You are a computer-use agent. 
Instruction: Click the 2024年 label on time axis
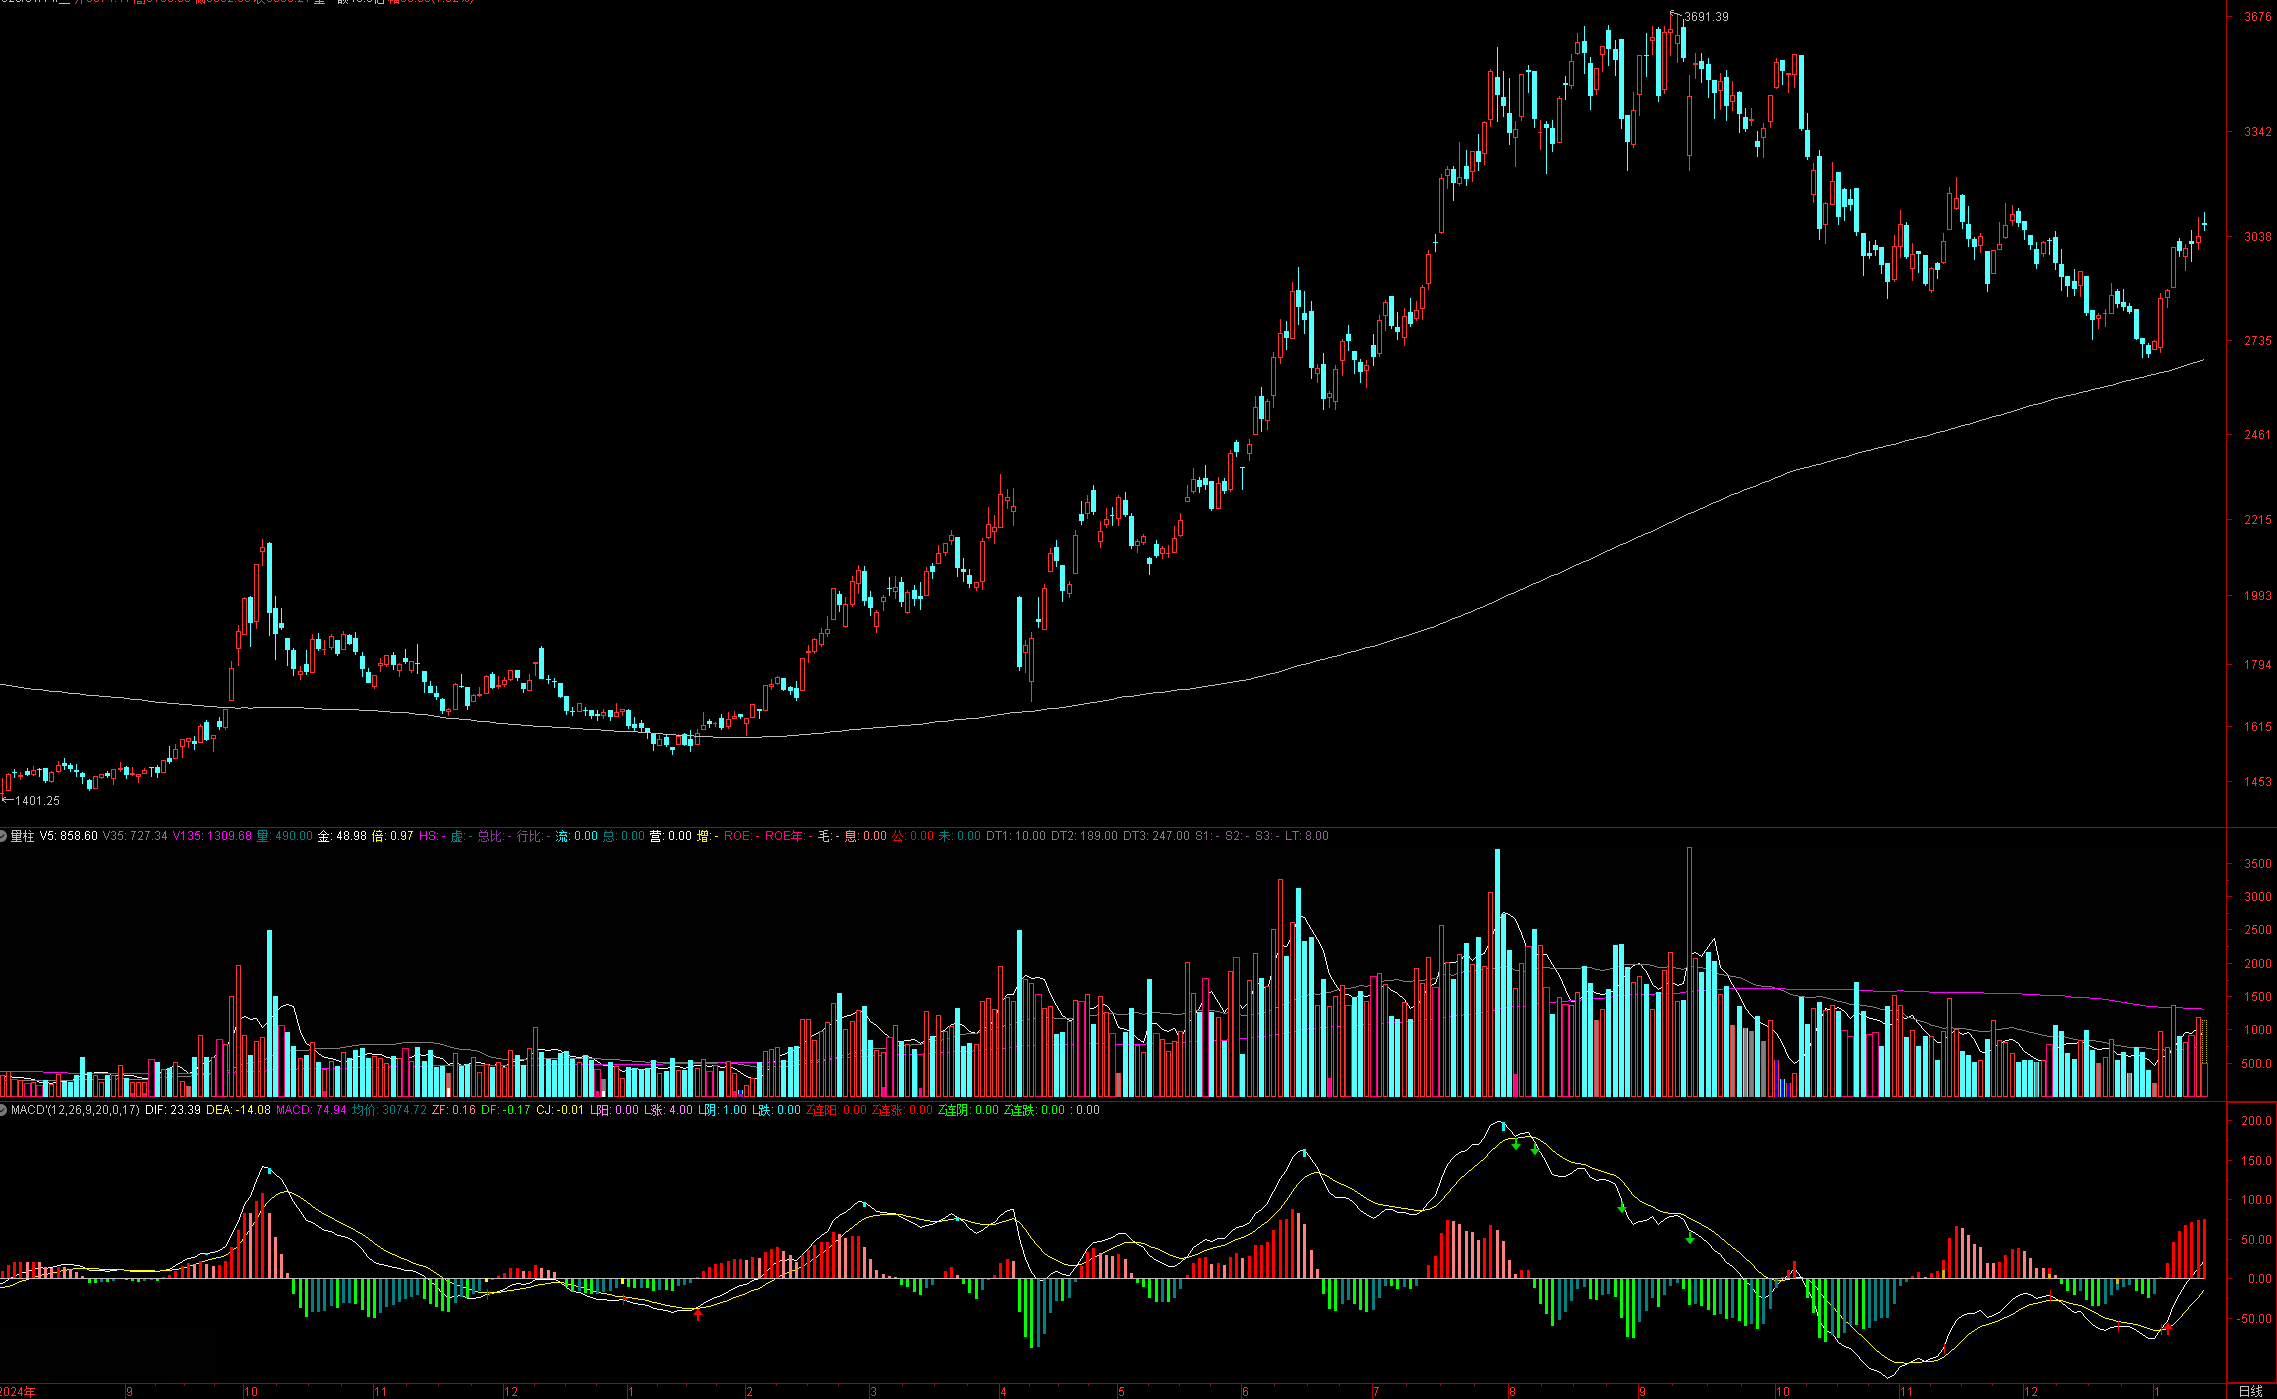tap(18, 1391)
